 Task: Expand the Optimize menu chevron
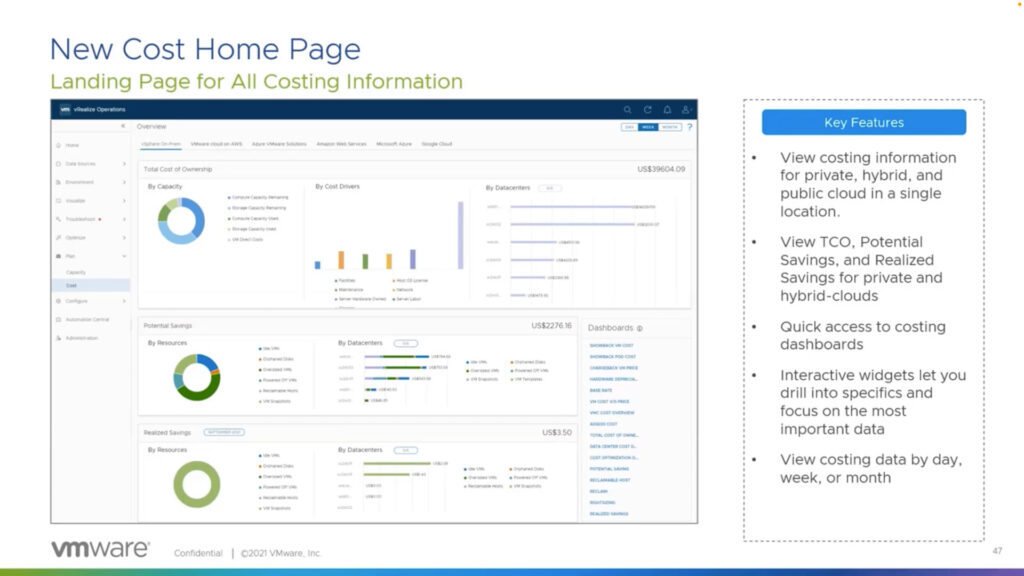coord(124,238)
